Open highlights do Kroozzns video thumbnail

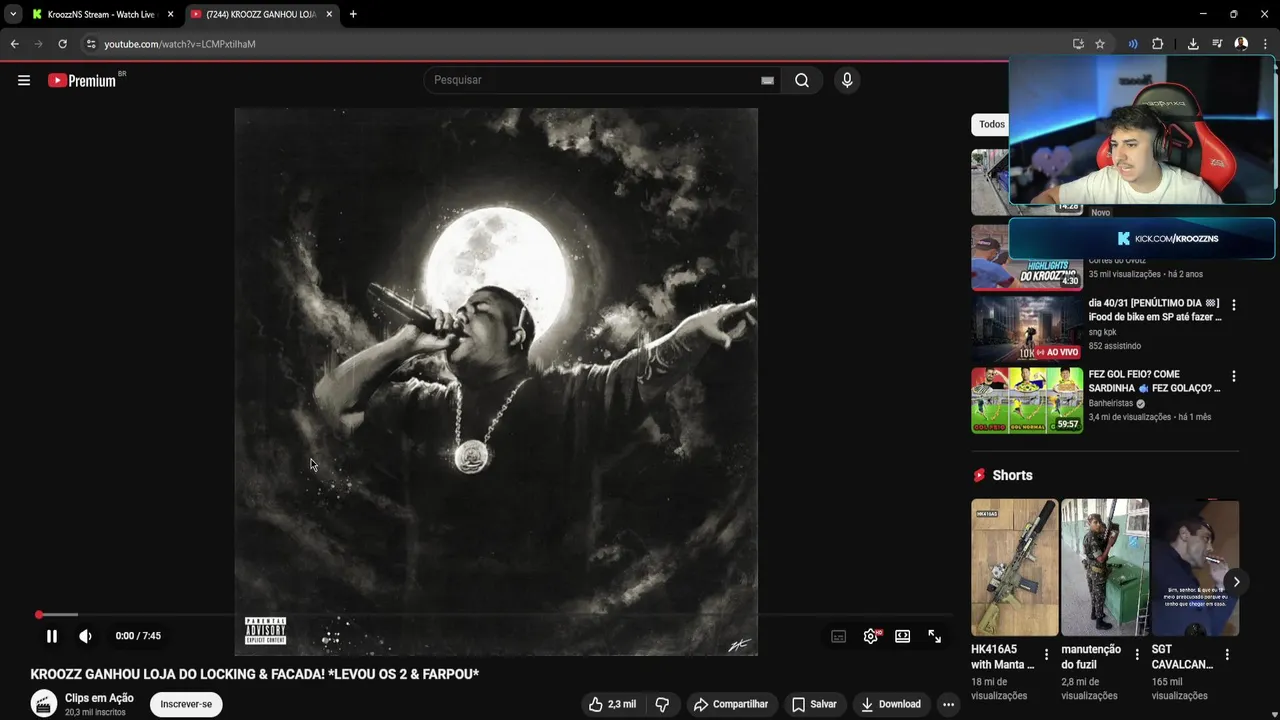click(x=1027, y=258)
